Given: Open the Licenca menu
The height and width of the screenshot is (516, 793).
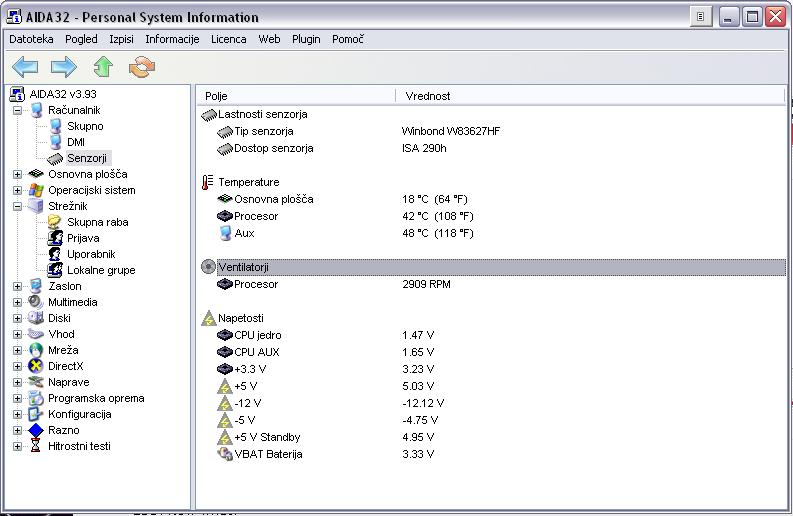Looking at the screenshot, I should tap(229, 39).
